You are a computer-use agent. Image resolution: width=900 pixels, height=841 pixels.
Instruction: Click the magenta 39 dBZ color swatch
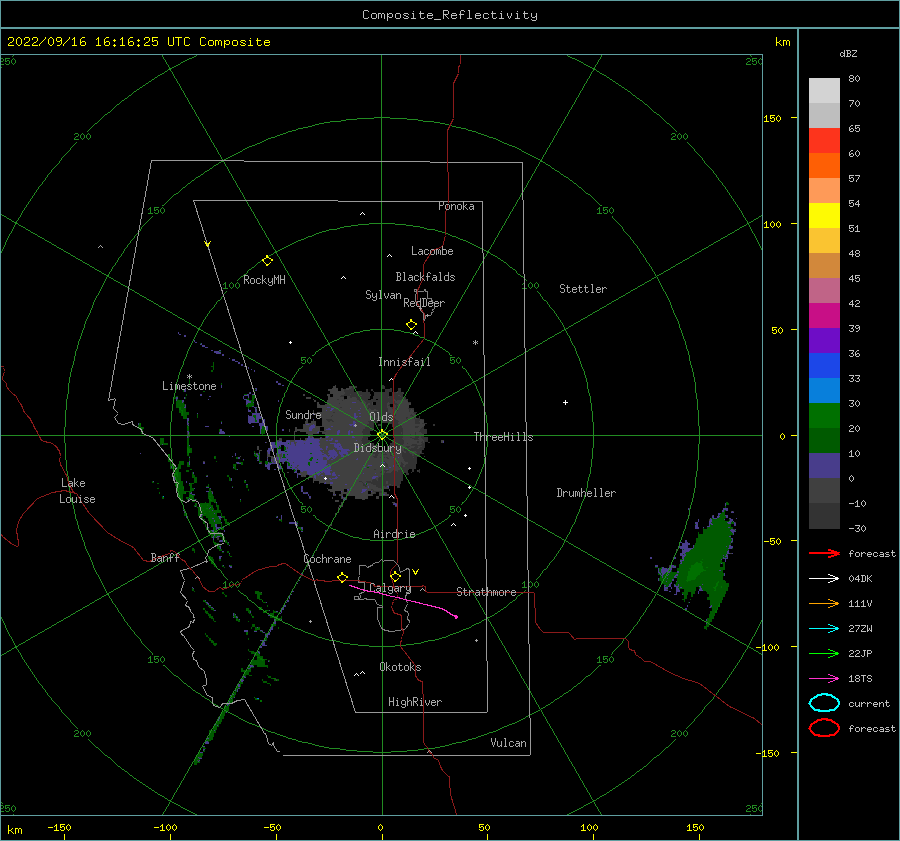(x=824, y=315)
